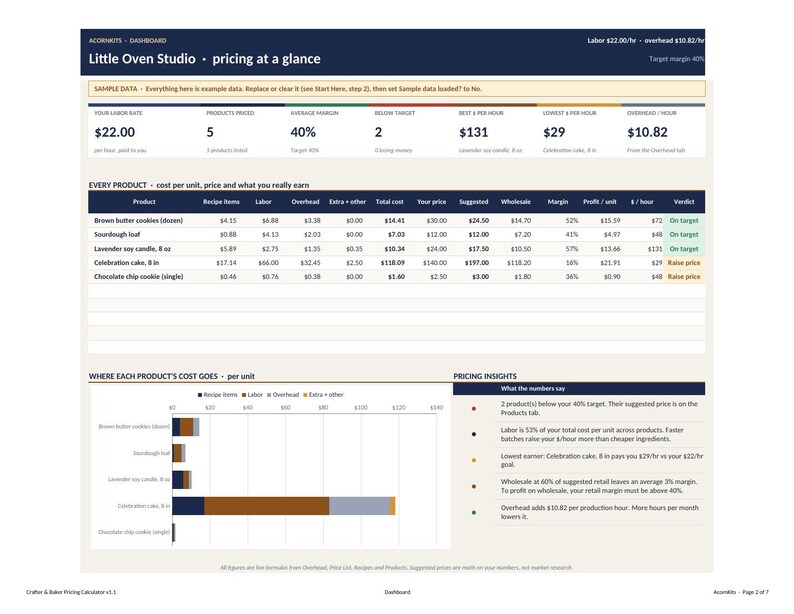This screenshot has width=794, height=614.
Task: Click the 'Brown butter cookies (dozen)' chart axis label
Action: (x=134, y=426)
